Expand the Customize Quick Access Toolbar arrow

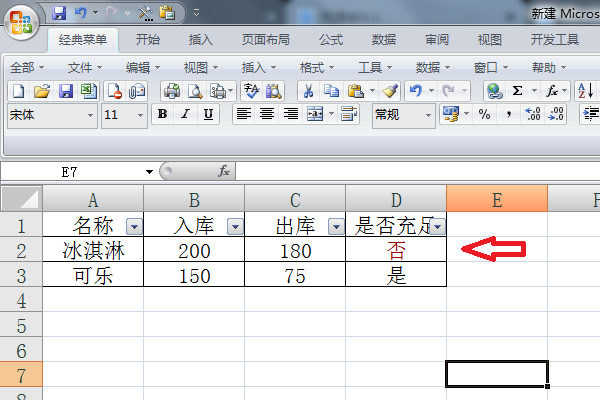click(196, 13)
